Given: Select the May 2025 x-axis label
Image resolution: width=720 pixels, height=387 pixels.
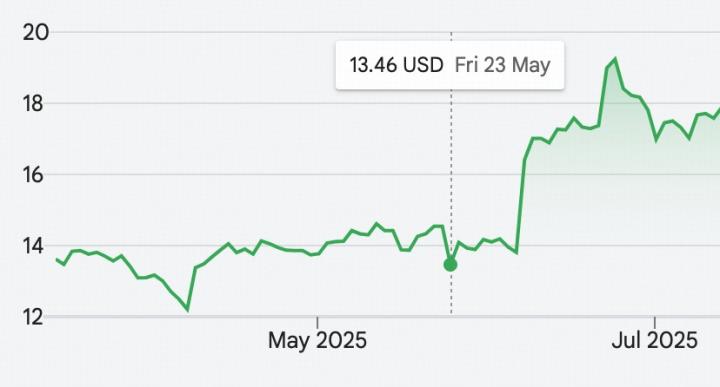Looking at the screenshot, I should (317, 341).
